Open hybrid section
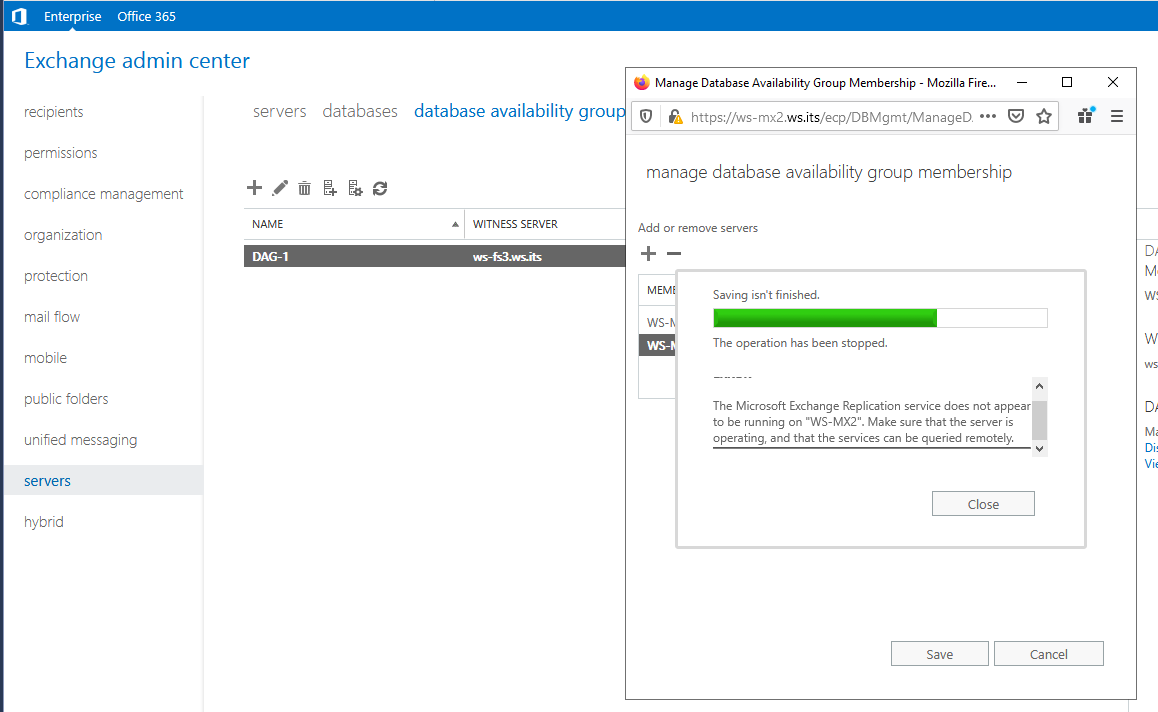Viewport: 1158px width, 712px height. click(x=44, y=521)
